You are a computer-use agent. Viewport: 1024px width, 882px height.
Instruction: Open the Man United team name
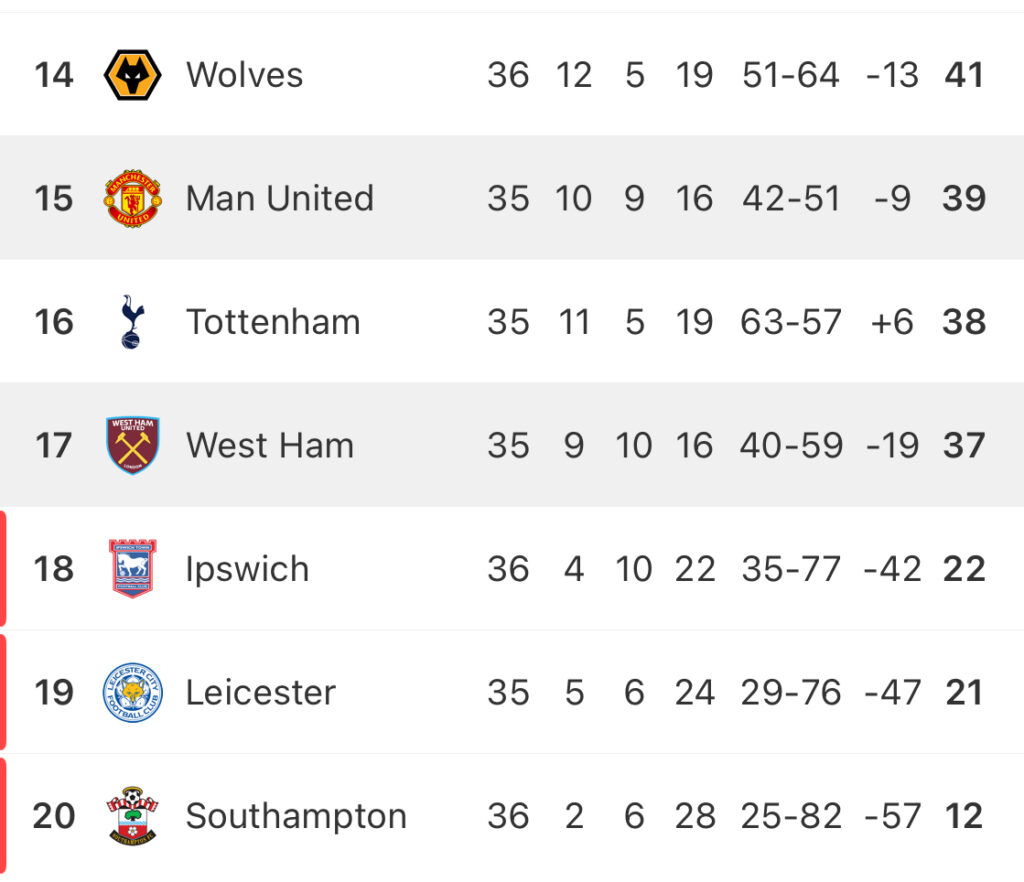[280, 198]
